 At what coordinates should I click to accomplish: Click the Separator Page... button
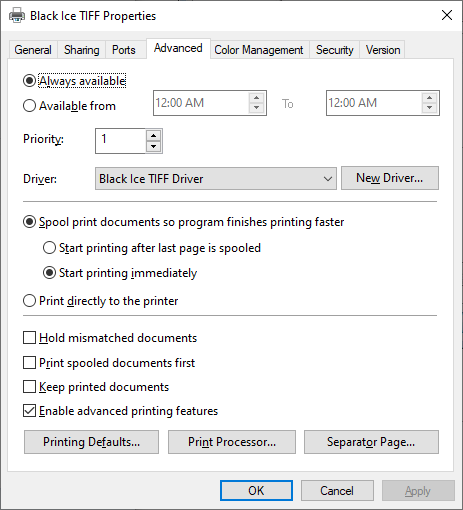(x=371, y=442)
